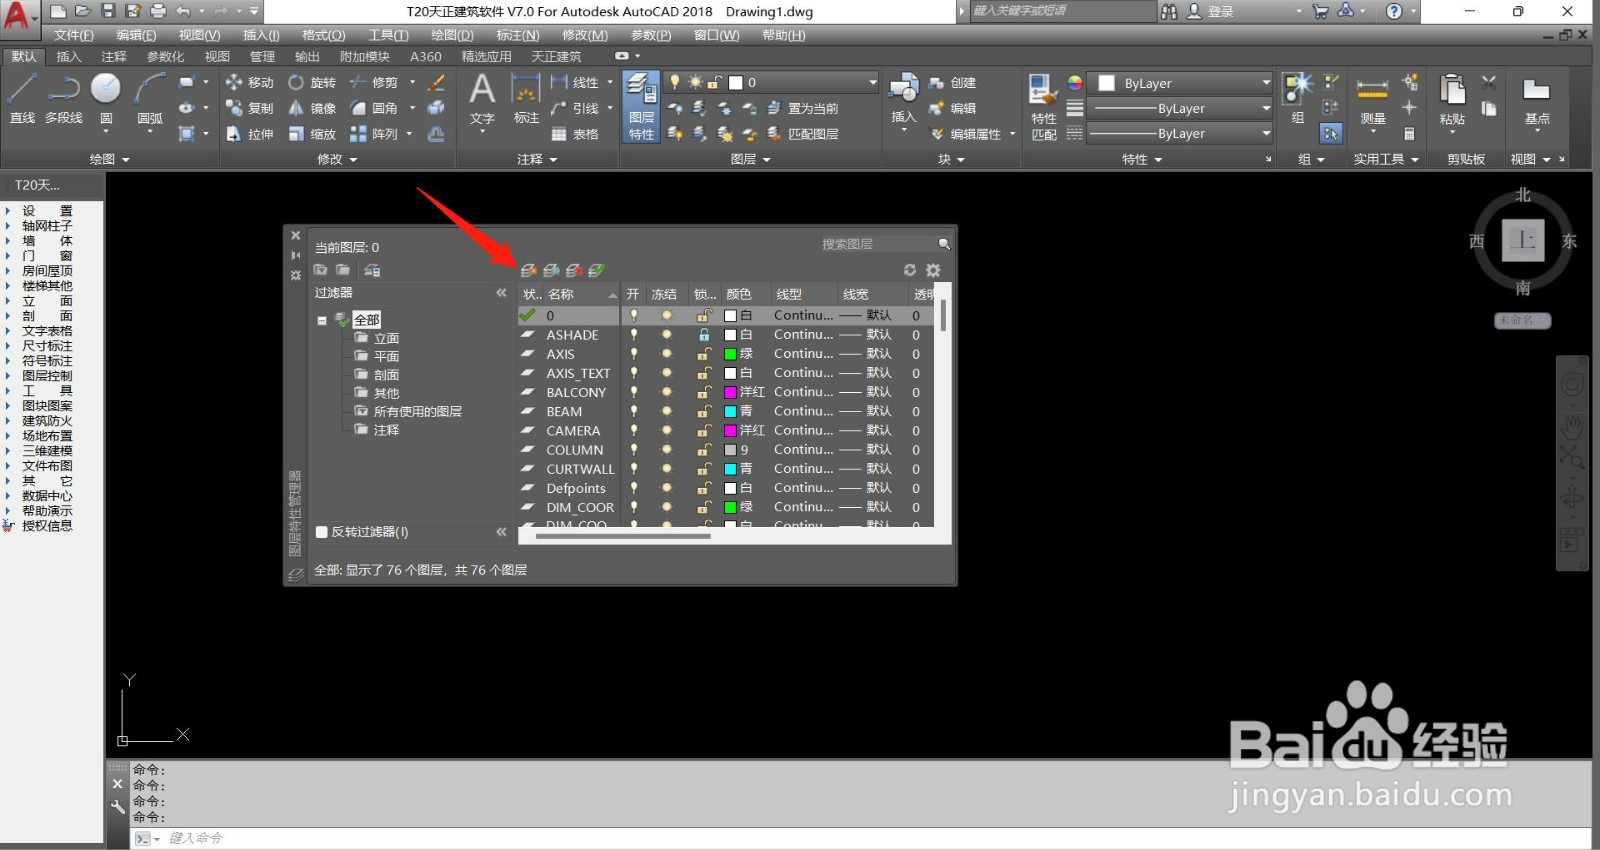Viewport: 1600px width, 850px height.
Task: Collapse the 过滤器 filter pane chevron
Action: (x=501, y=293)
